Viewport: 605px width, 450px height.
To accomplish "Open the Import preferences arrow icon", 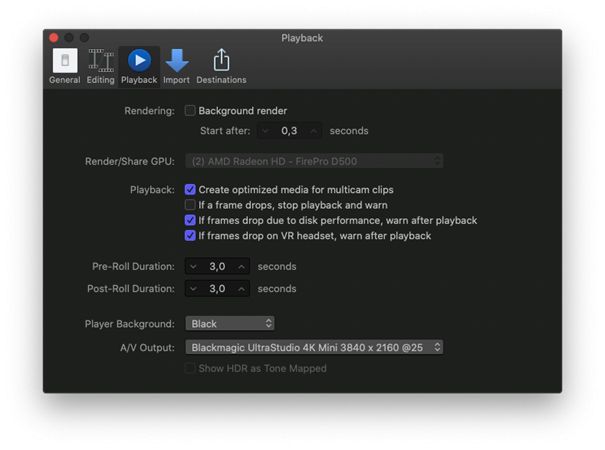I will pyautogui.click(x=177, y=61).
